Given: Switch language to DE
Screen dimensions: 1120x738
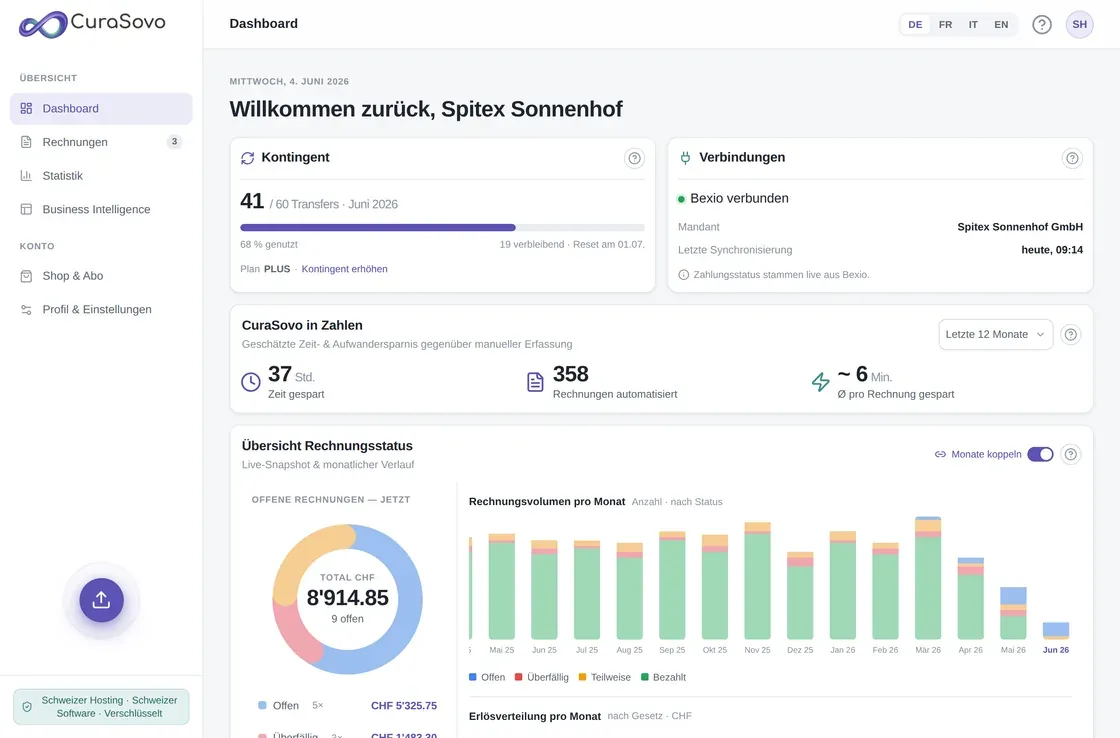Looking at the screenshot, I should coord(915,24).
